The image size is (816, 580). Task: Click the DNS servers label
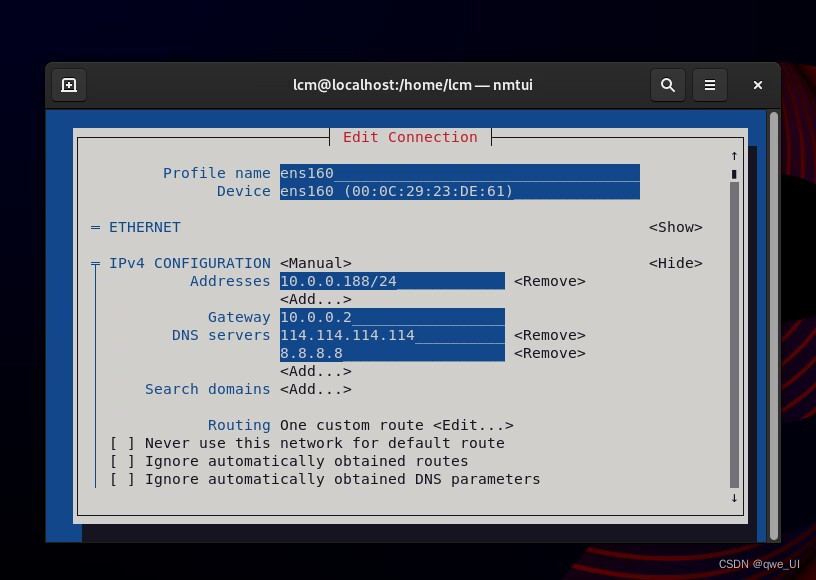pyautogui.click(x=221, y=335)
